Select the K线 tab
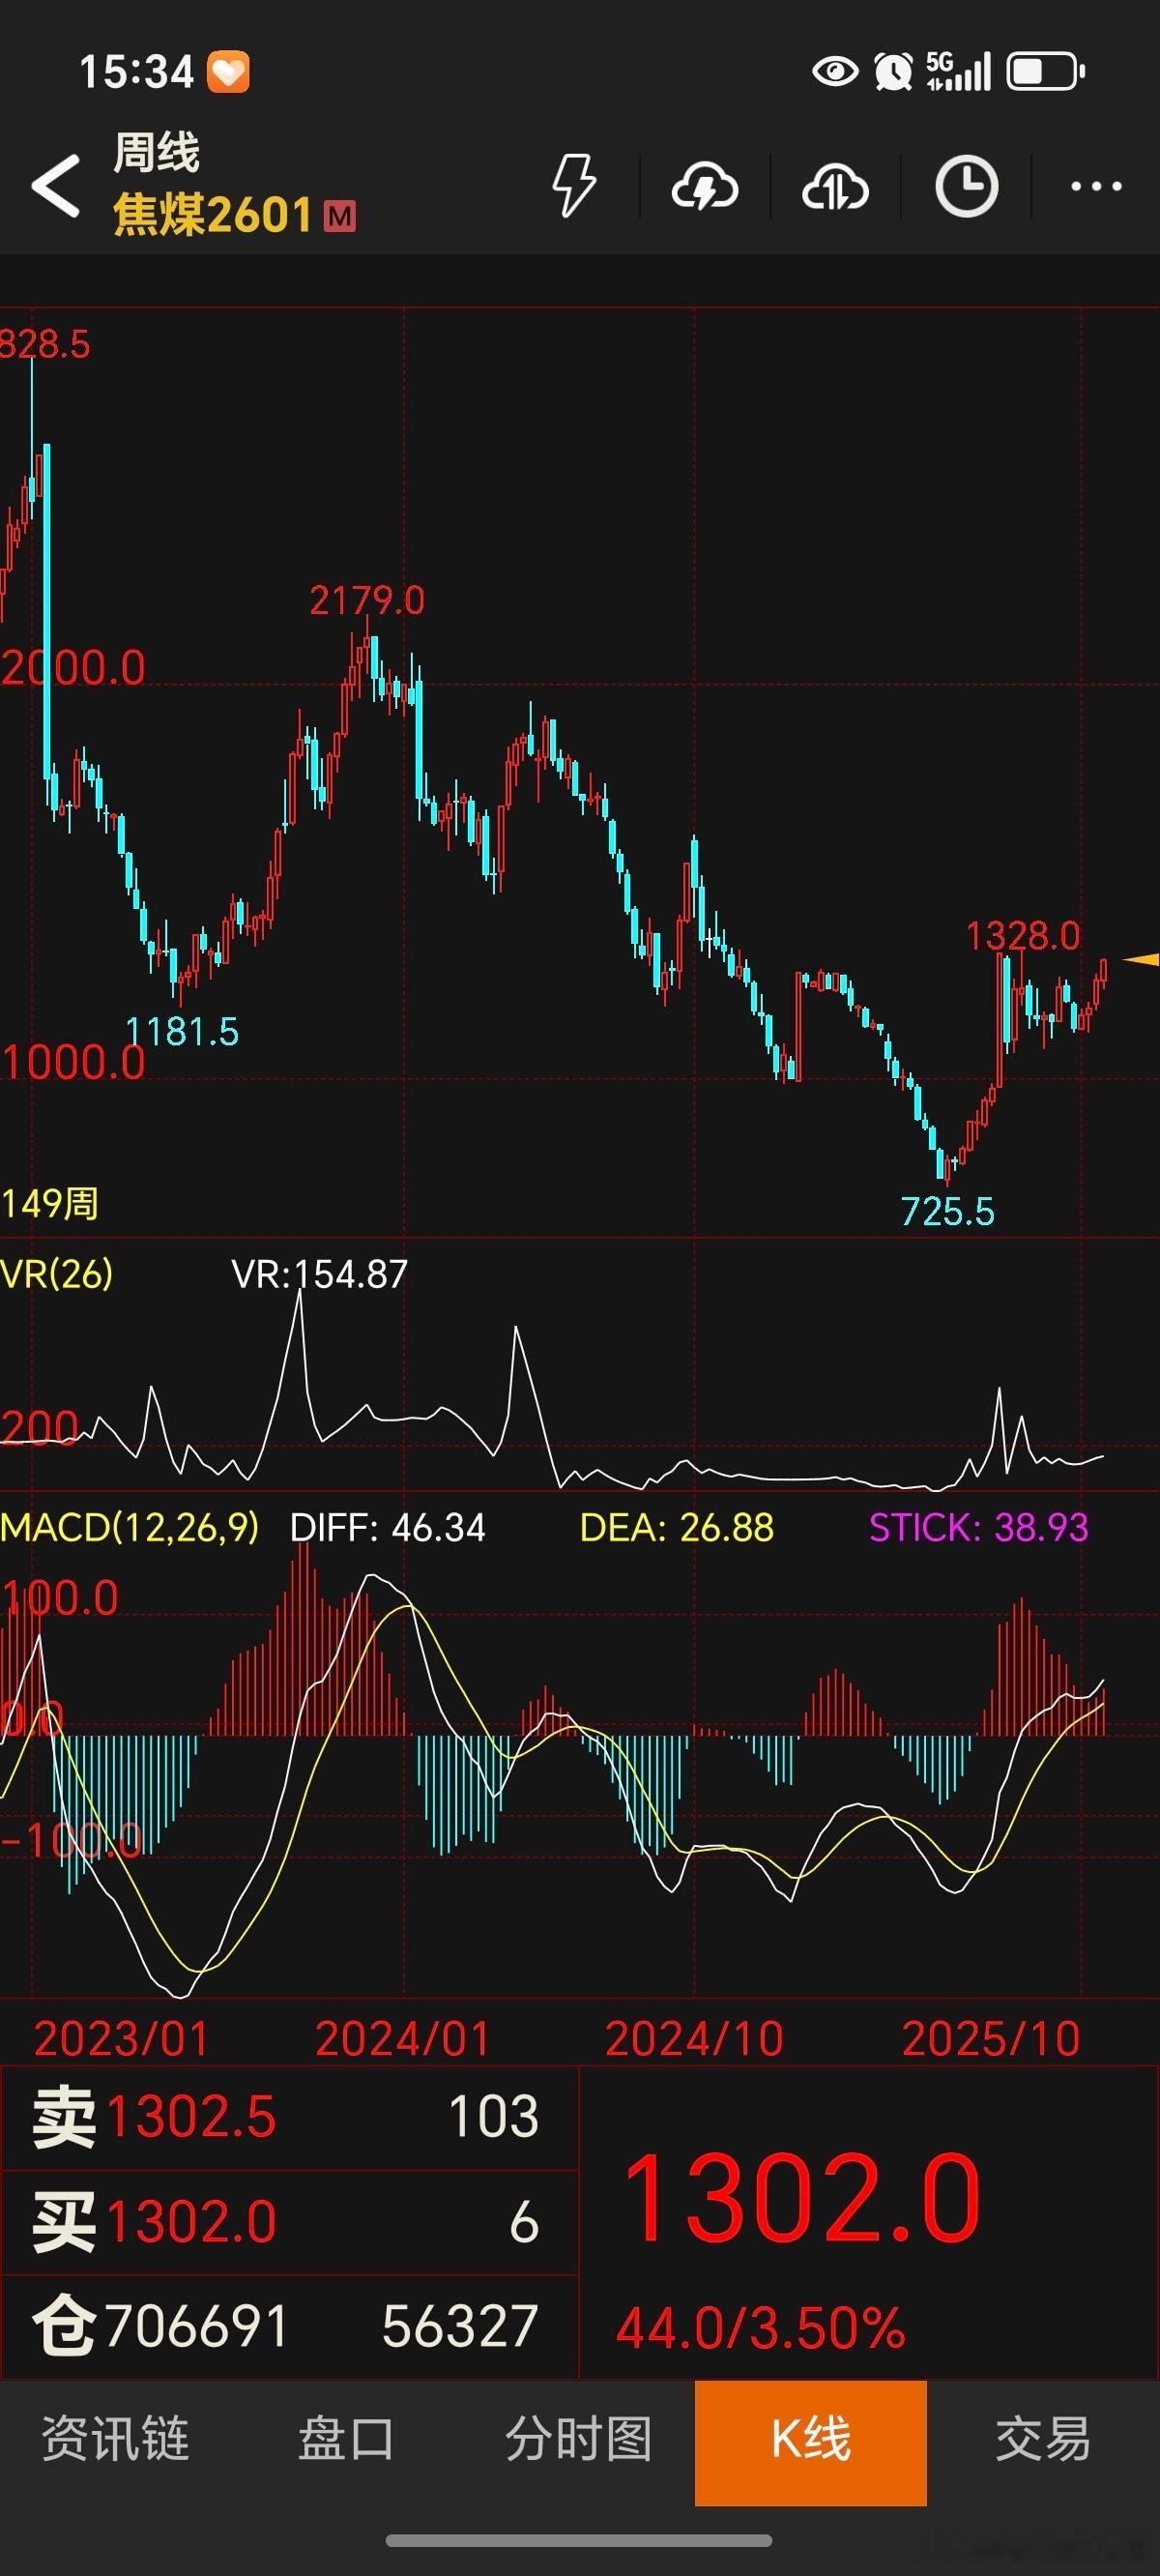This screenshot has width=1160, height=2576. (811, 2442)
